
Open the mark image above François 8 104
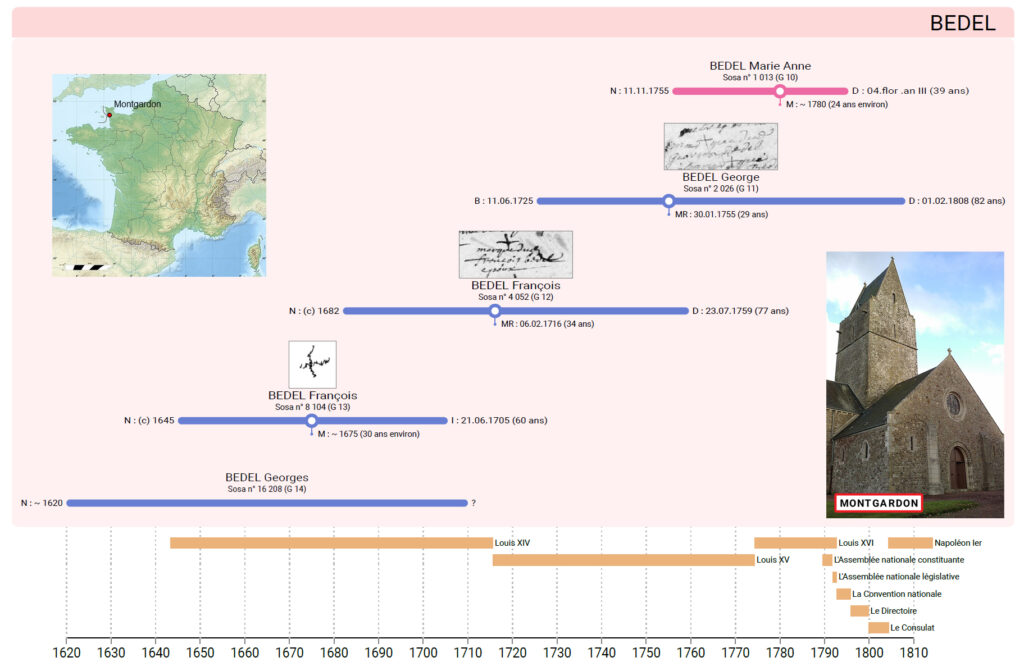pyautogui.click(x=312, y=364)
